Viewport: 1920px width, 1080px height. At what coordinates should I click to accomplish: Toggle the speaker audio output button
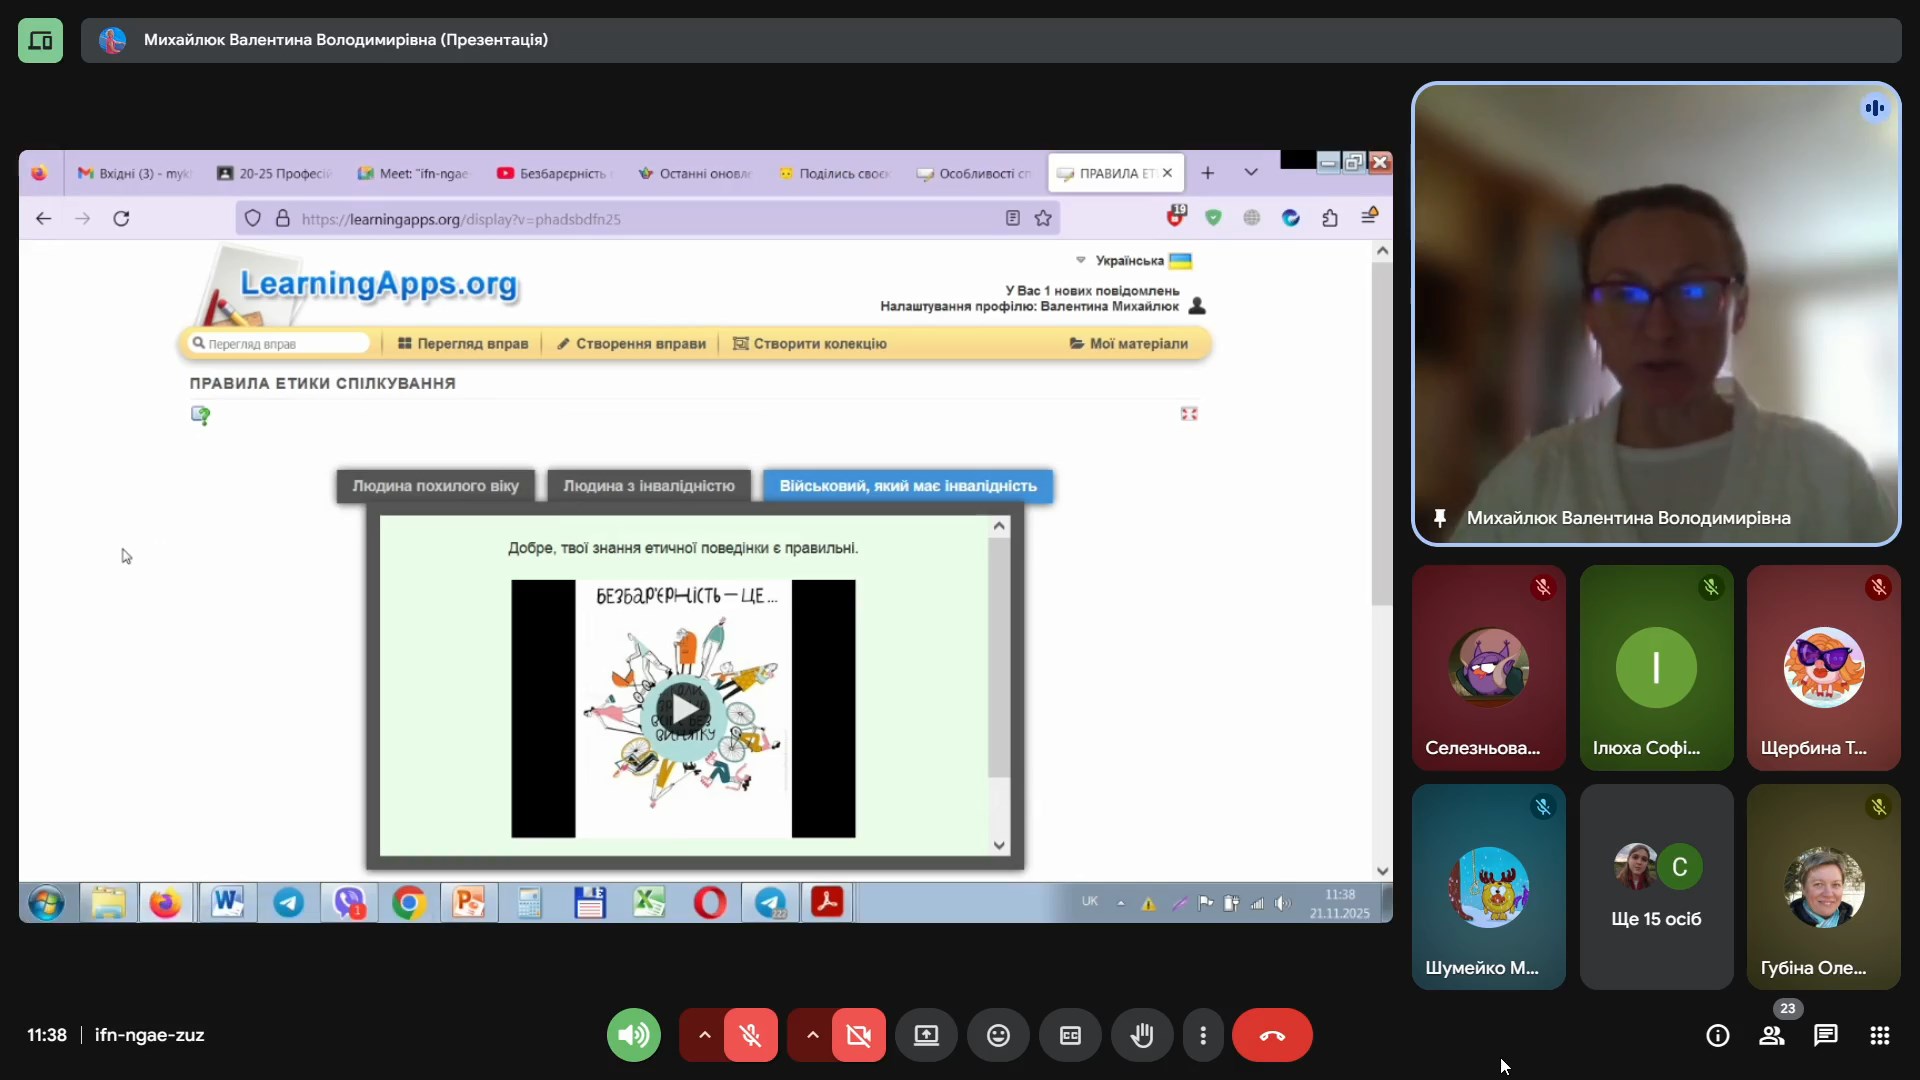[634, 1036]
